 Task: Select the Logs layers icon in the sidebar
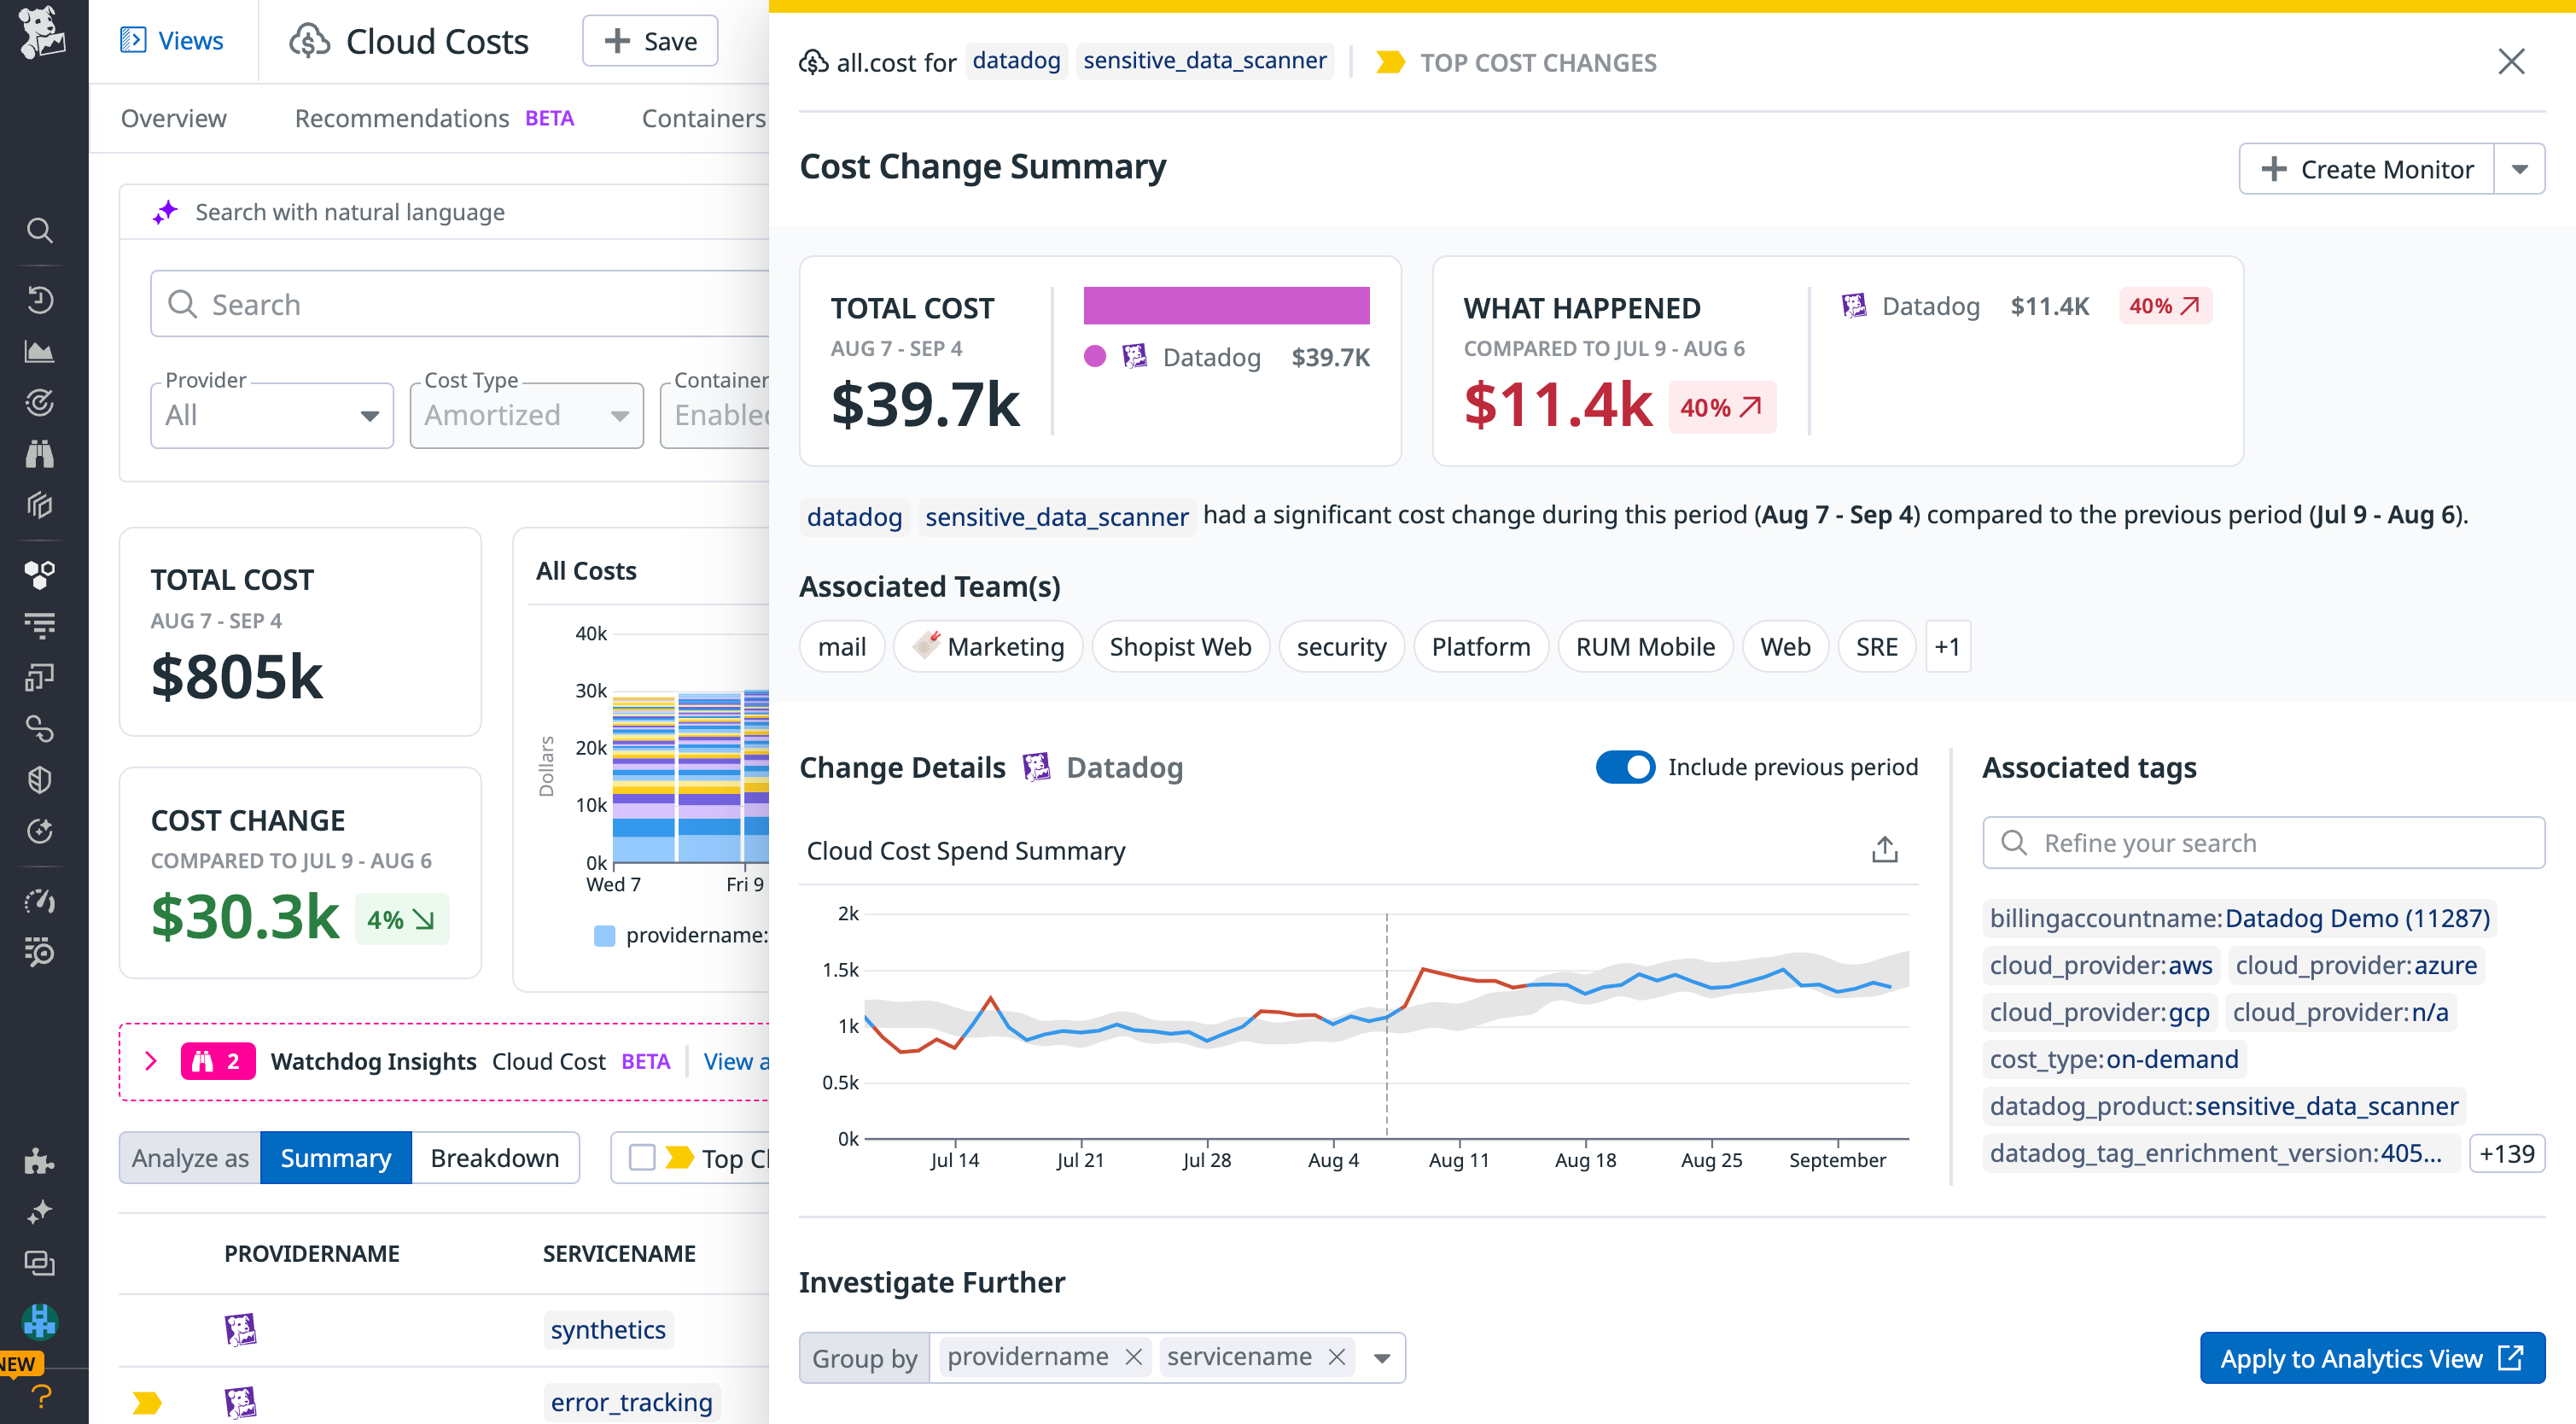pos(40,505)
